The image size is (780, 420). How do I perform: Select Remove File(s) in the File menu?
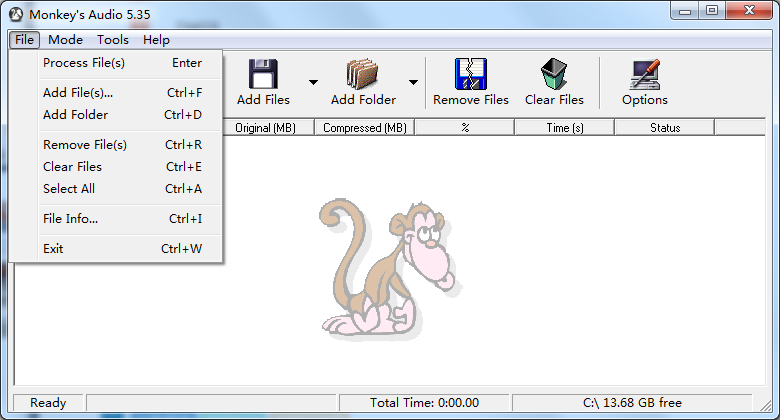(122, 145)
